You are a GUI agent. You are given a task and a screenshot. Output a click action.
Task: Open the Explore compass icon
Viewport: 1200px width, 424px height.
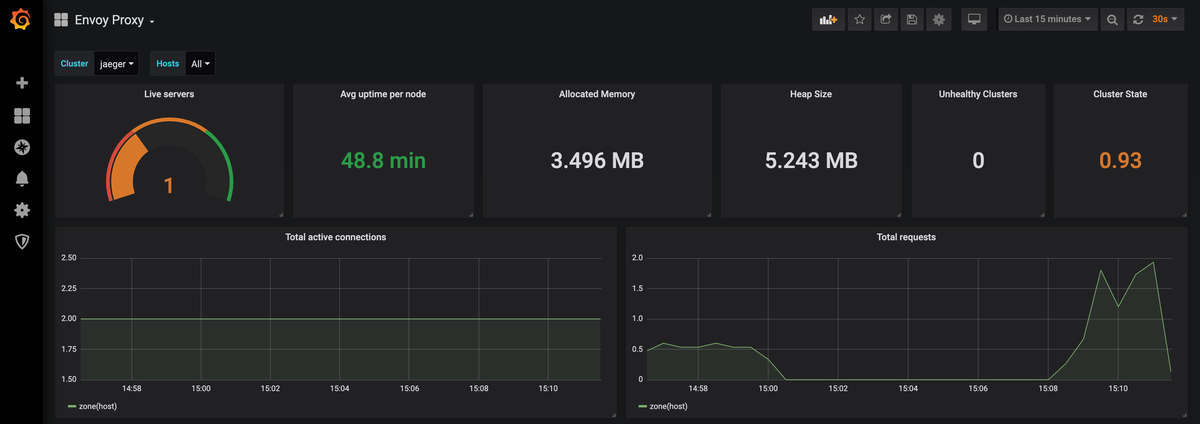coord(21,147)
